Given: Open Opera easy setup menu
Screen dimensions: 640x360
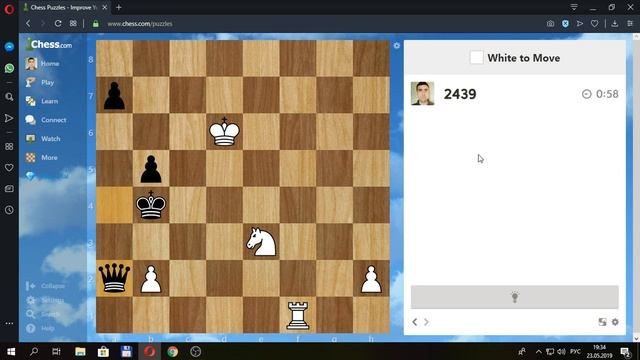Looking at the screenshot, I should click(x=630, y=24).
